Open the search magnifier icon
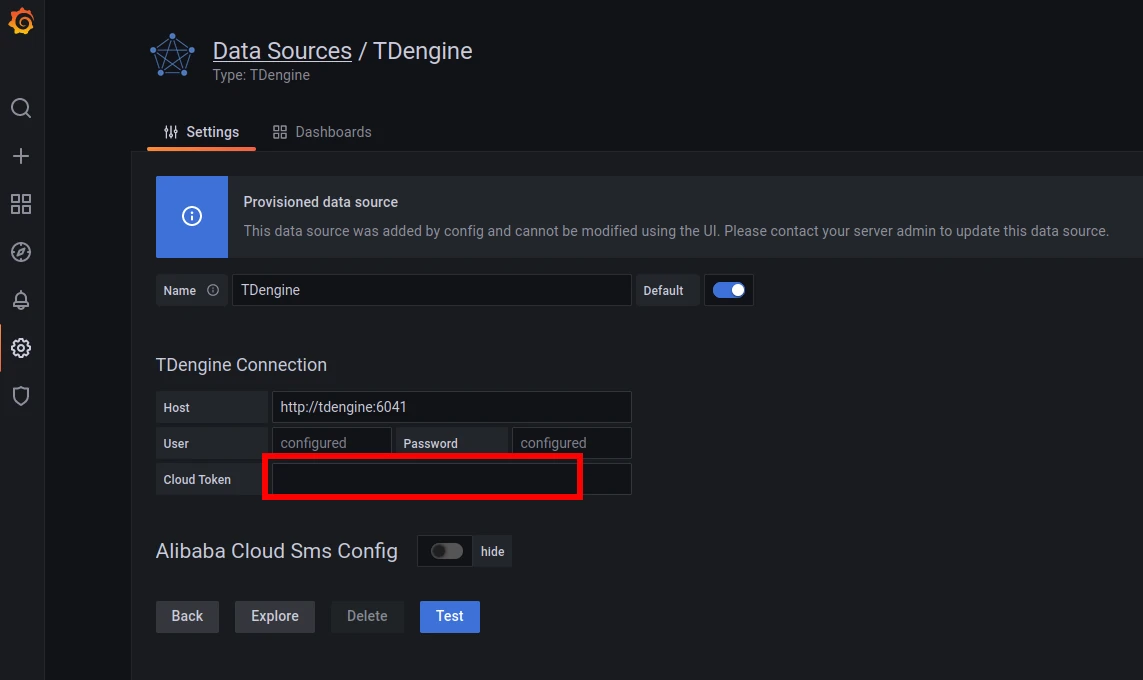The width and height of the screenshot is (1143, 680). [21, 108]
